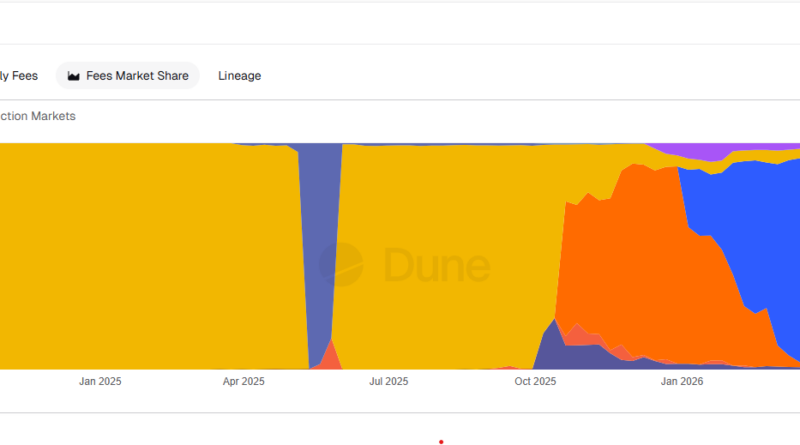Switch to the Fees Market Share tab
Screen dimensions: 800x445
pyautogui.click(x=128, y=76)
